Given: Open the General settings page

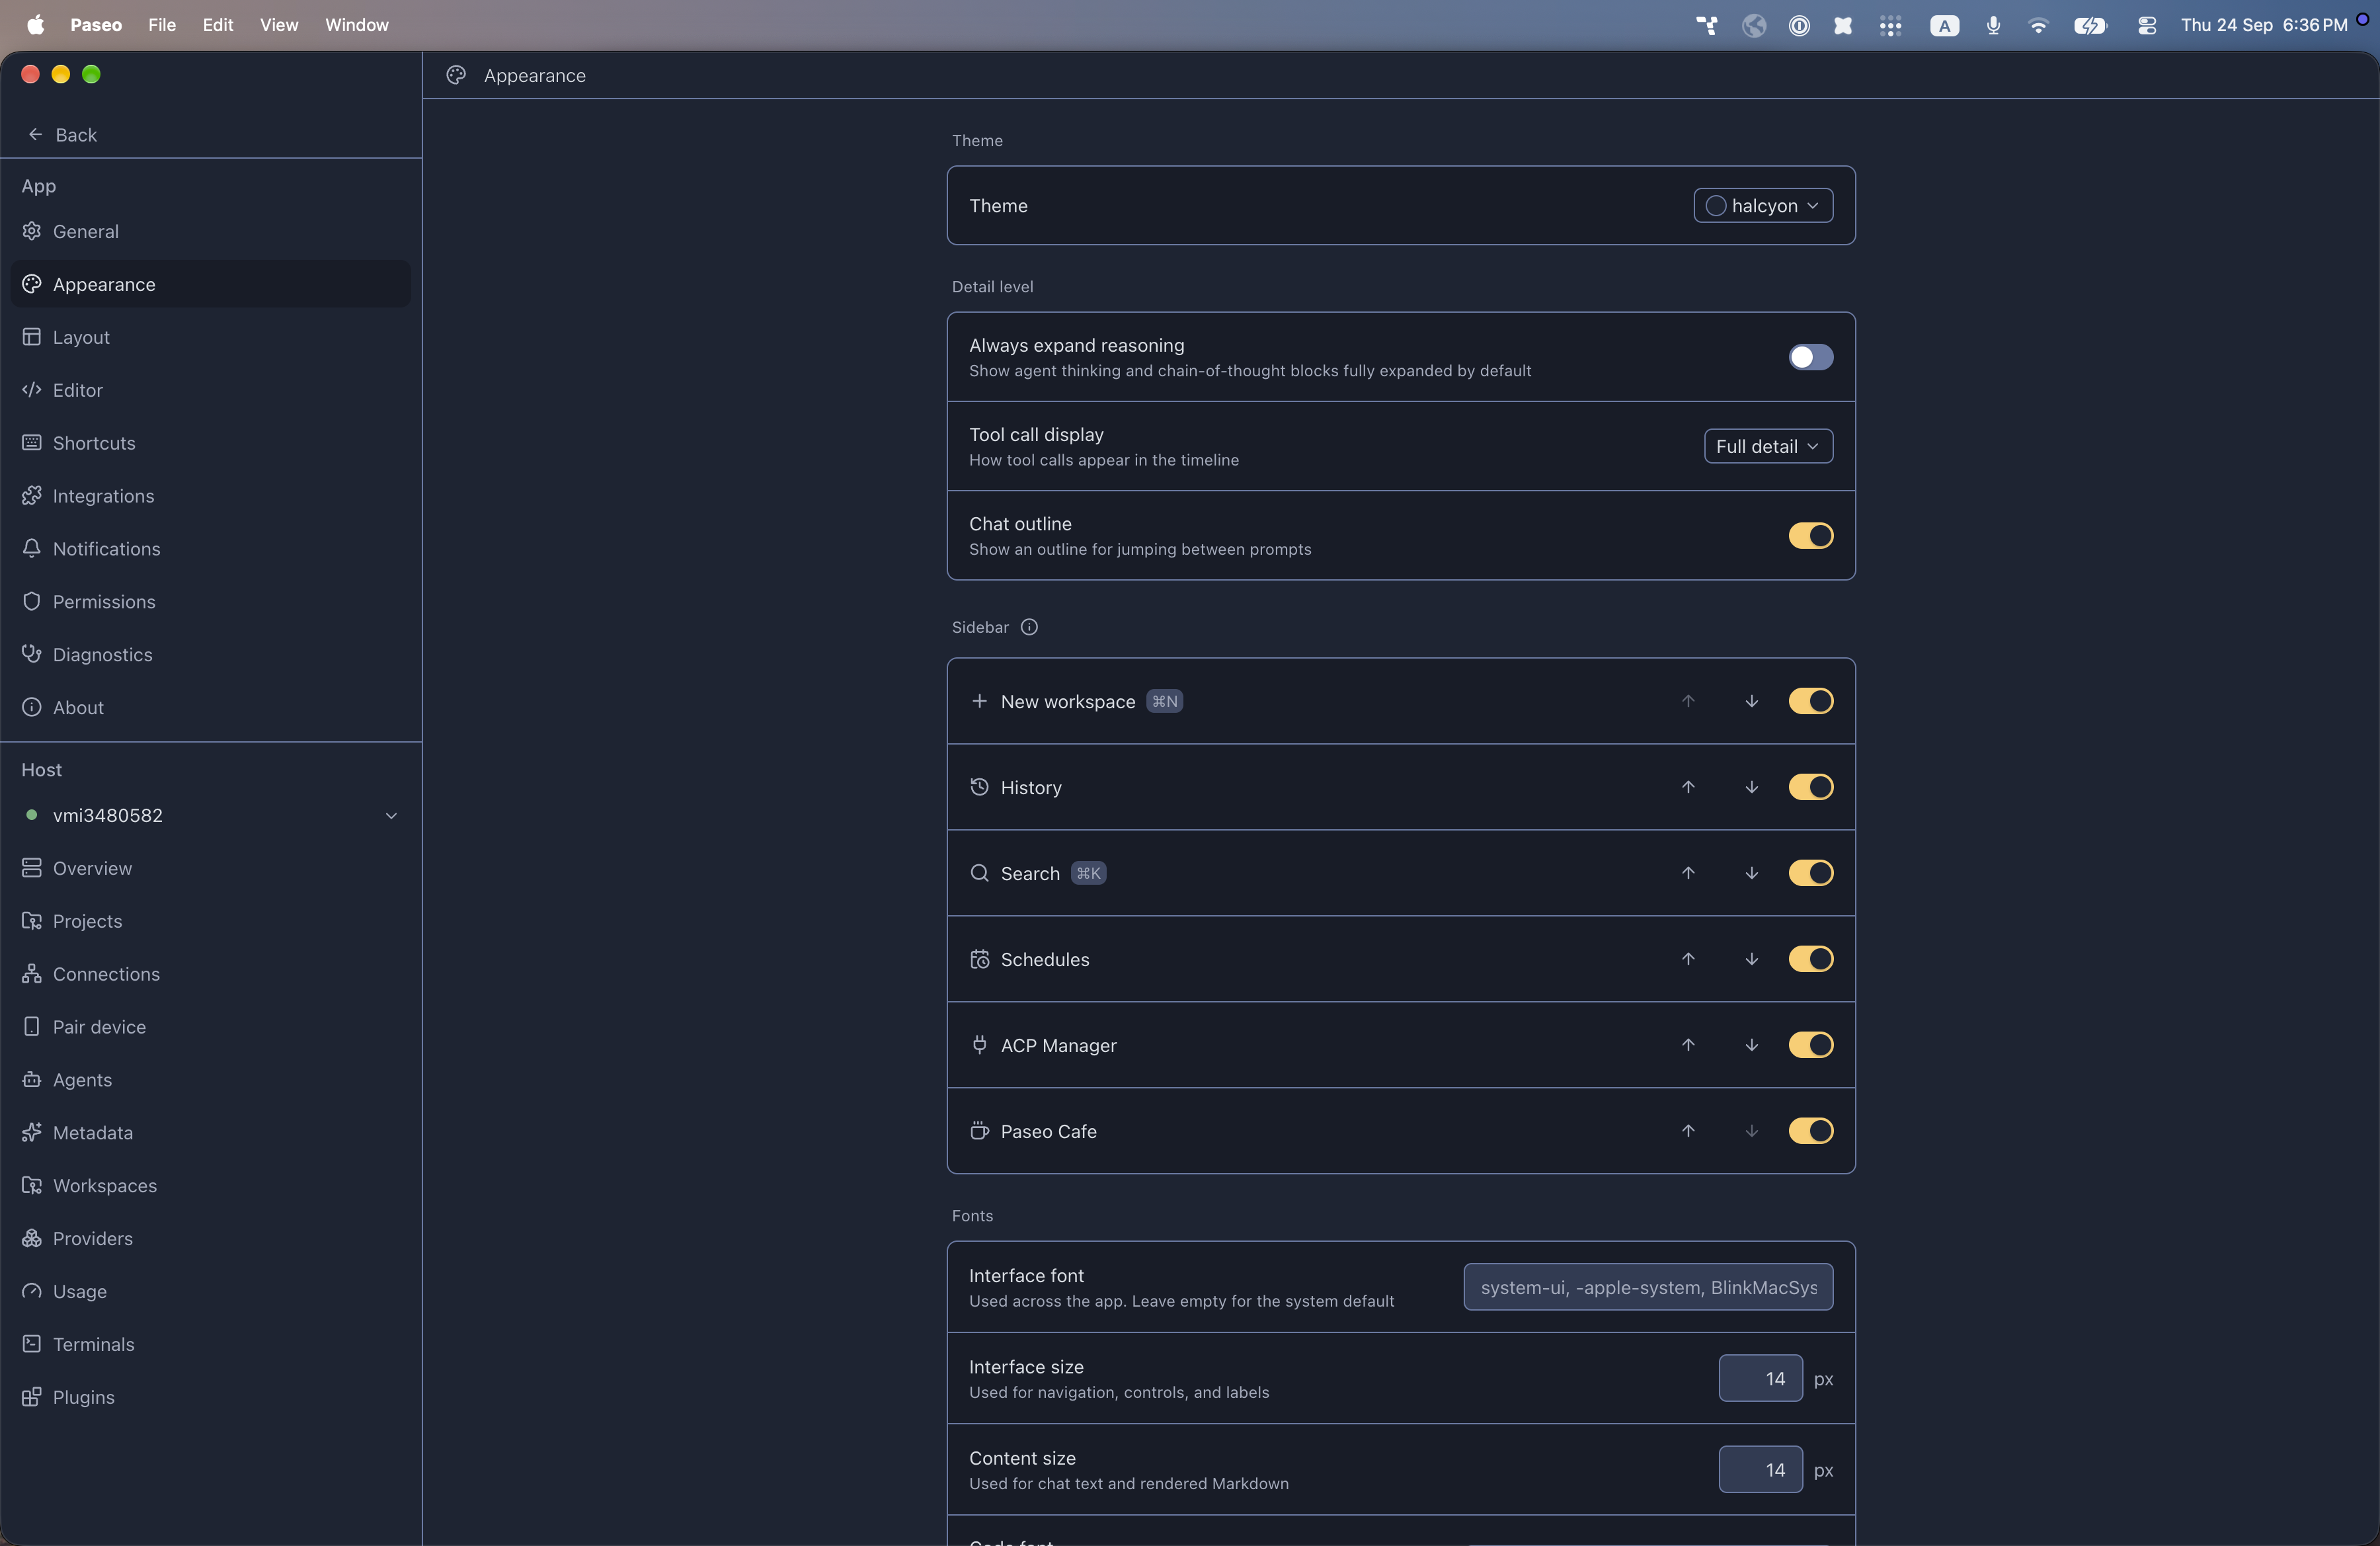Looking at the screenshot, I should click(x=211, y=231).
